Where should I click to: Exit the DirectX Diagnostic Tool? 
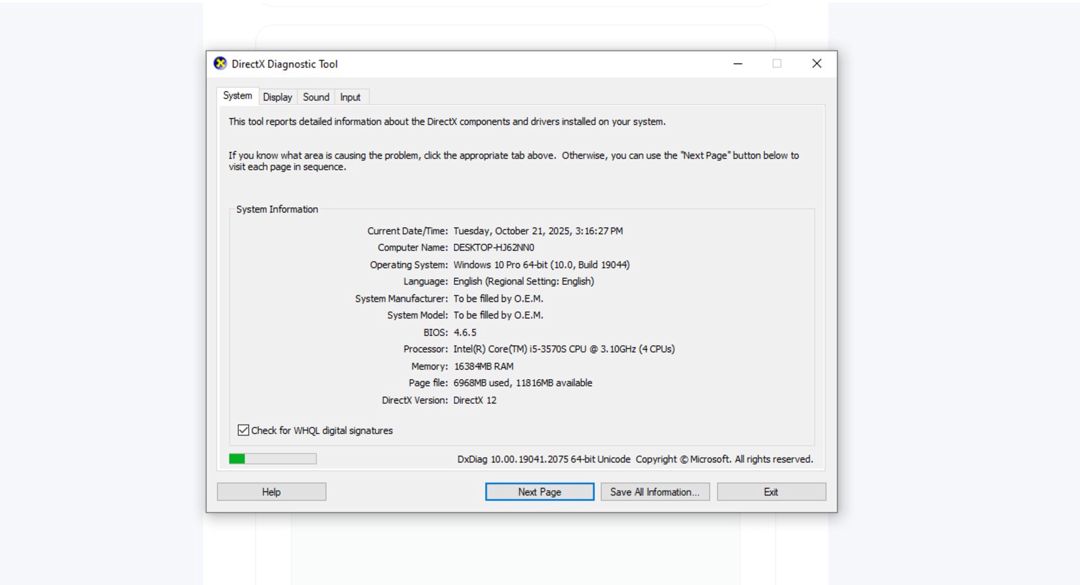[771, 492]
